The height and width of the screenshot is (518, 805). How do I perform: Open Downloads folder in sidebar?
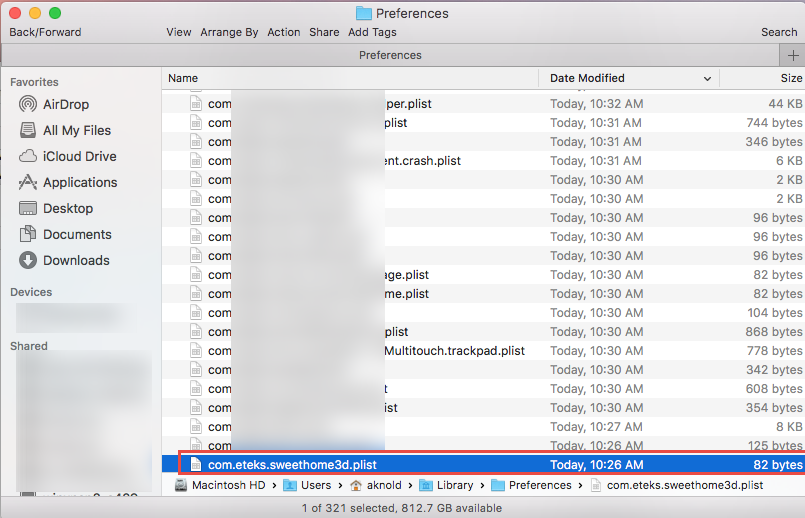pyautogui.click(x=75, y=260)
